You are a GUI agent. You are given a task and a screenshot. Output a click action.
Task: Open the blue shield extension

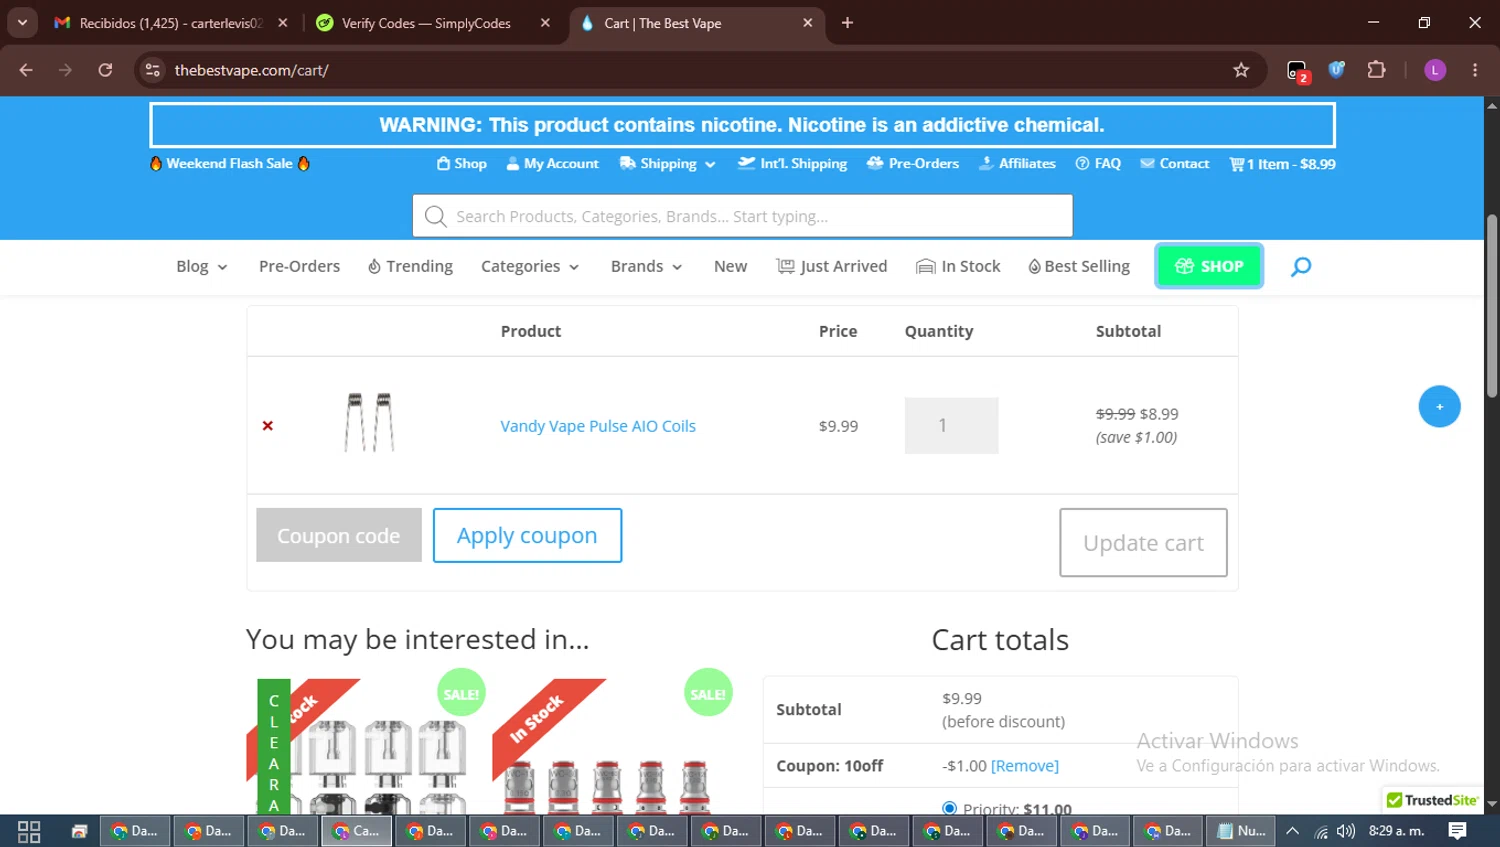[x=1336, y=70]
